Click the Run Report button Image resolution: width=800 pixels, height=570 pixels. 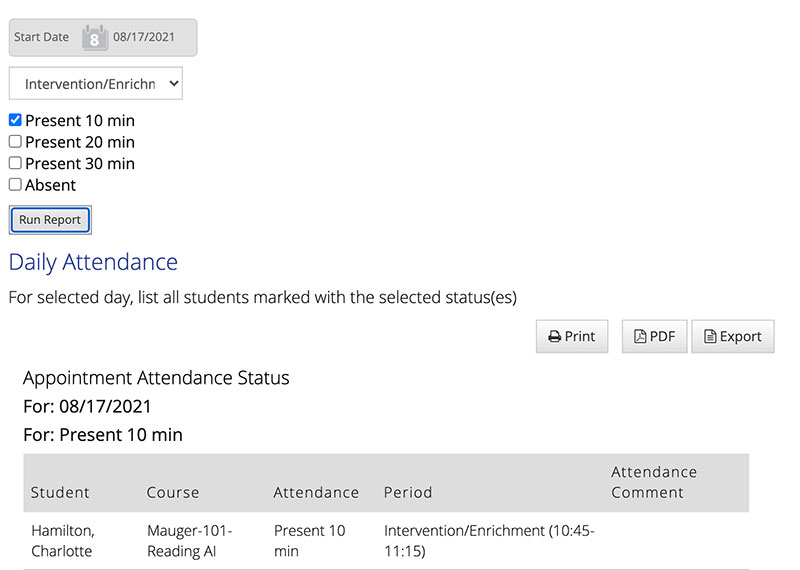point(50,220)
